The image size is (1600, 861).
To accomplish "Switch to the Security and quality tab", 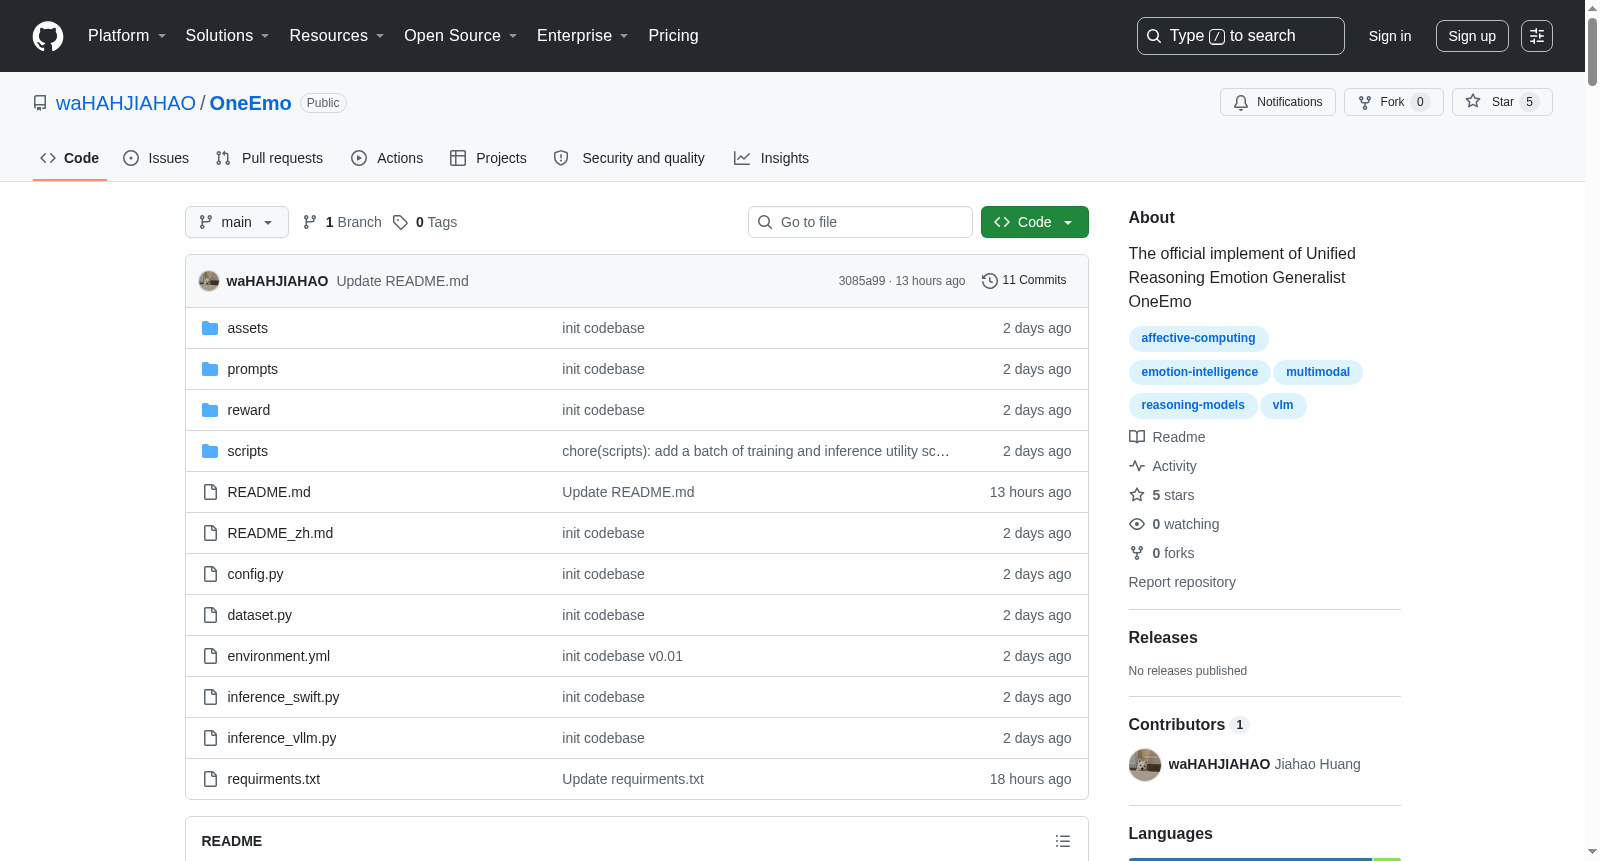I will (629, 158).
